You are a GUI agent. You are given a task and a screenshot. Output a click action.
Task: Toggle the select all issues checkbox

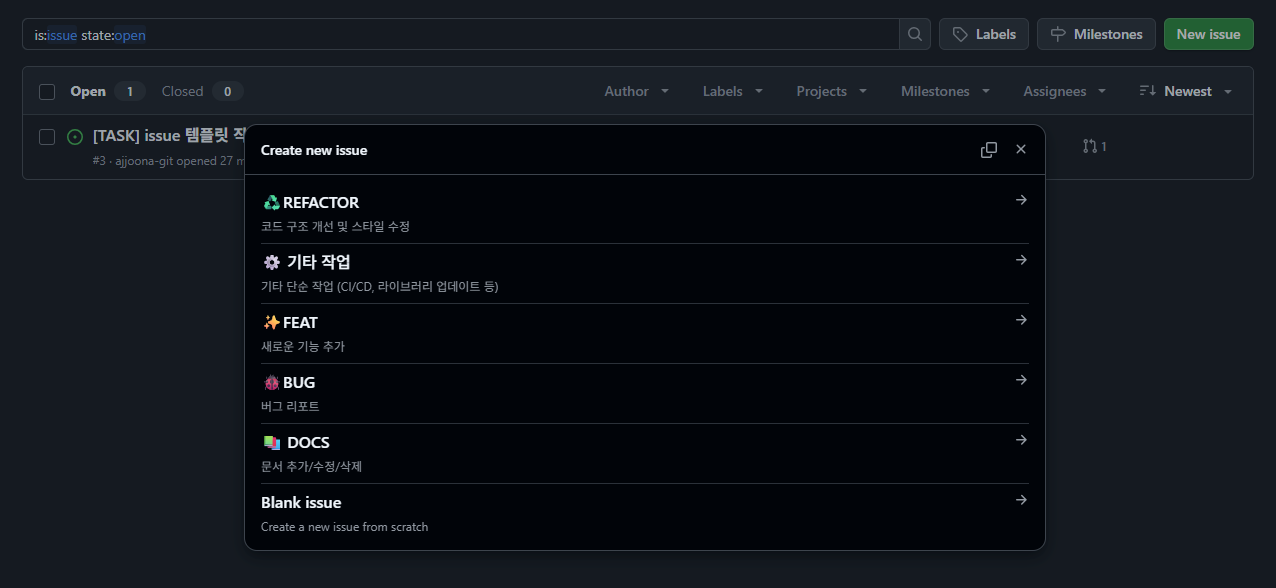click(x=47, y=92)
